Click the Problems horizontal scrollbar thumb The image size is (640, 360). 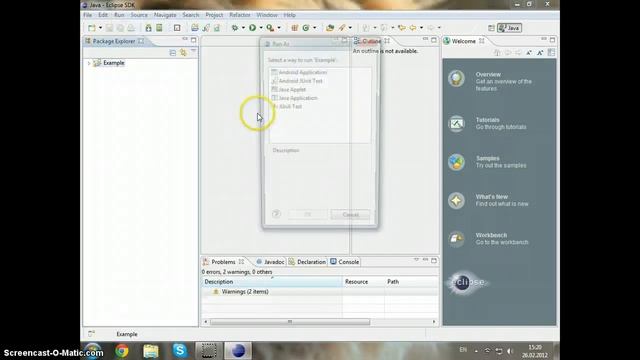pyautogui.click(x=290, y=322)
